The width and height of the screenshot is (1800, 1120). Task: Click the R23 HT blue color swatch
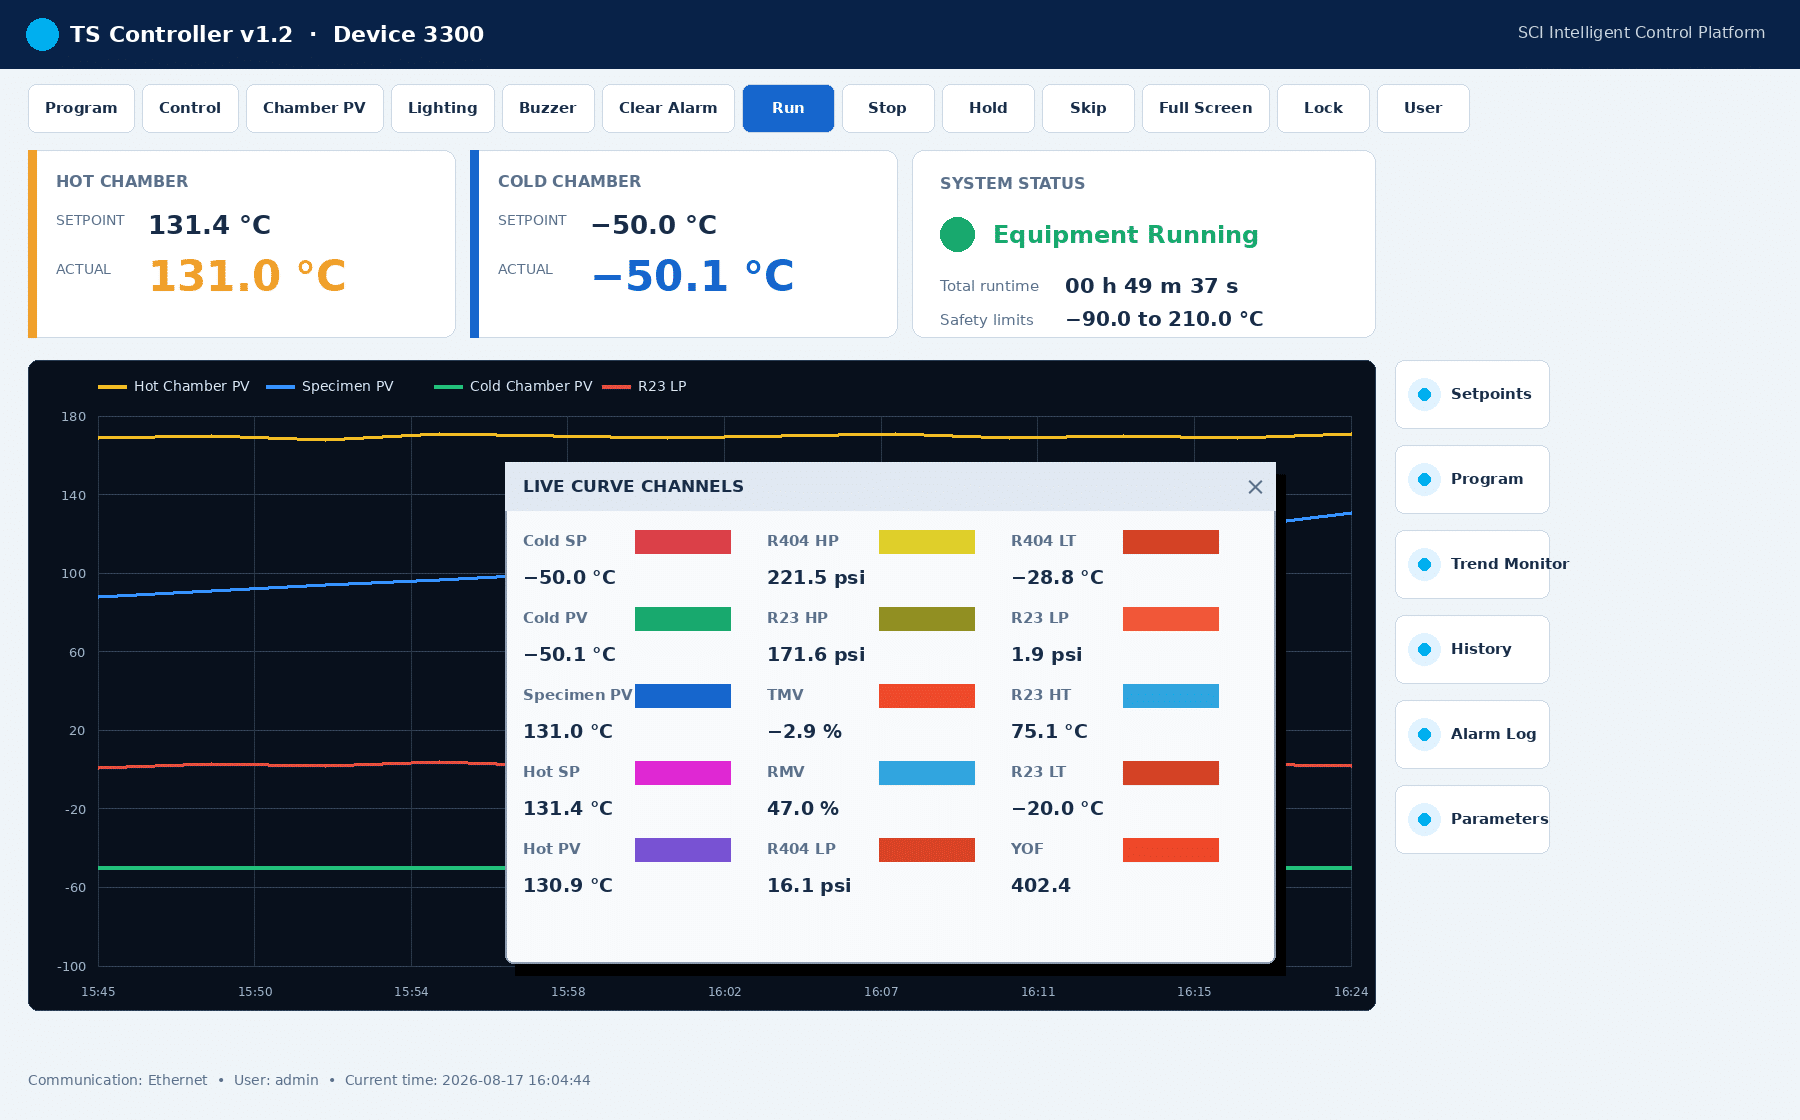1171,696
